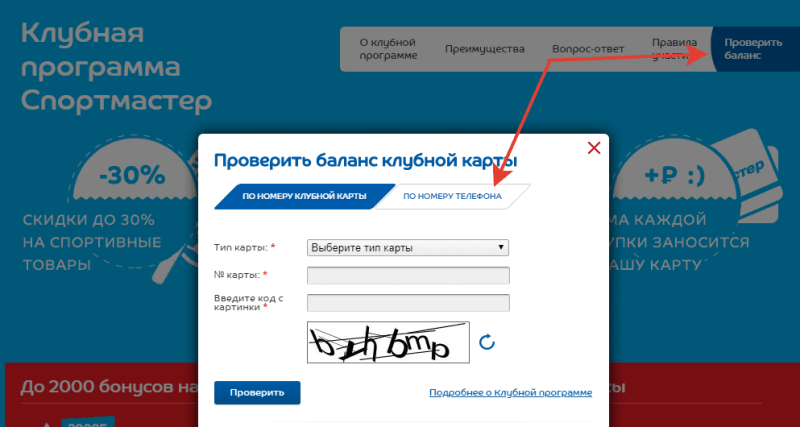
Task: Select the 'Проверить баланс' menu item
Action: point(753,49)
